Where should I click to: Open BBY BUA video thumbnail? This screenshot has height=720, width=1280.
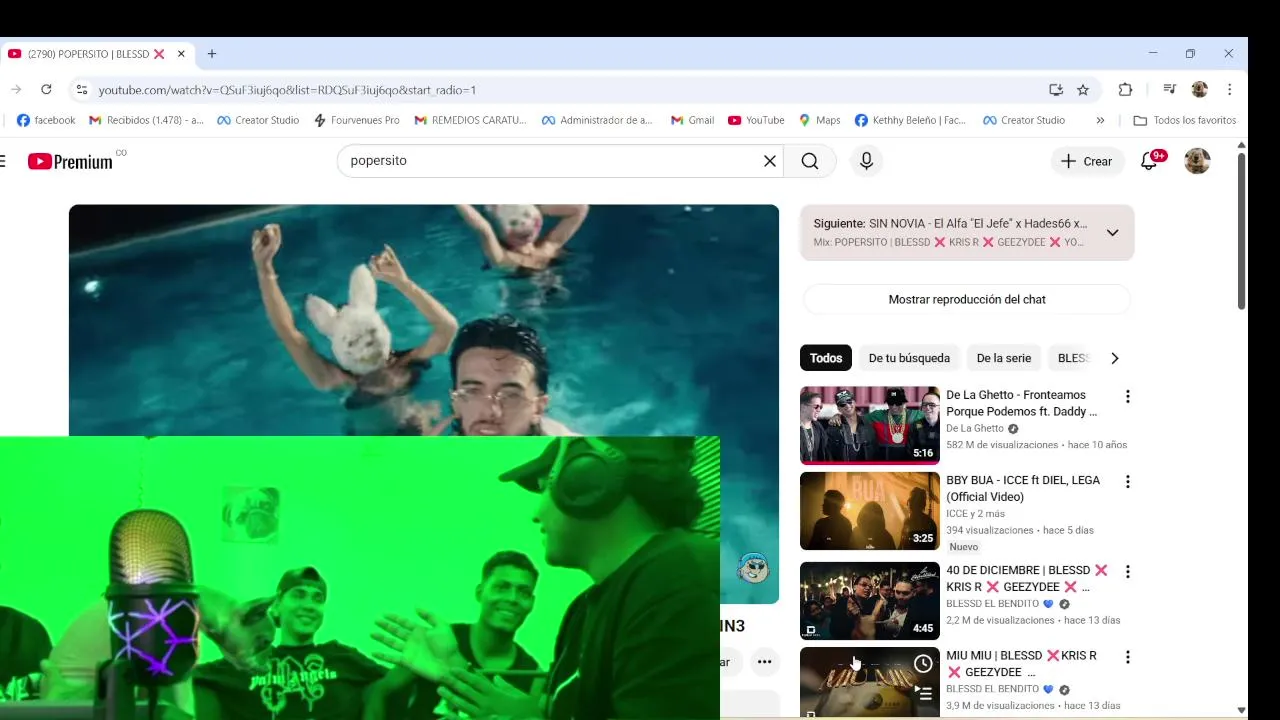coord(870,511)
